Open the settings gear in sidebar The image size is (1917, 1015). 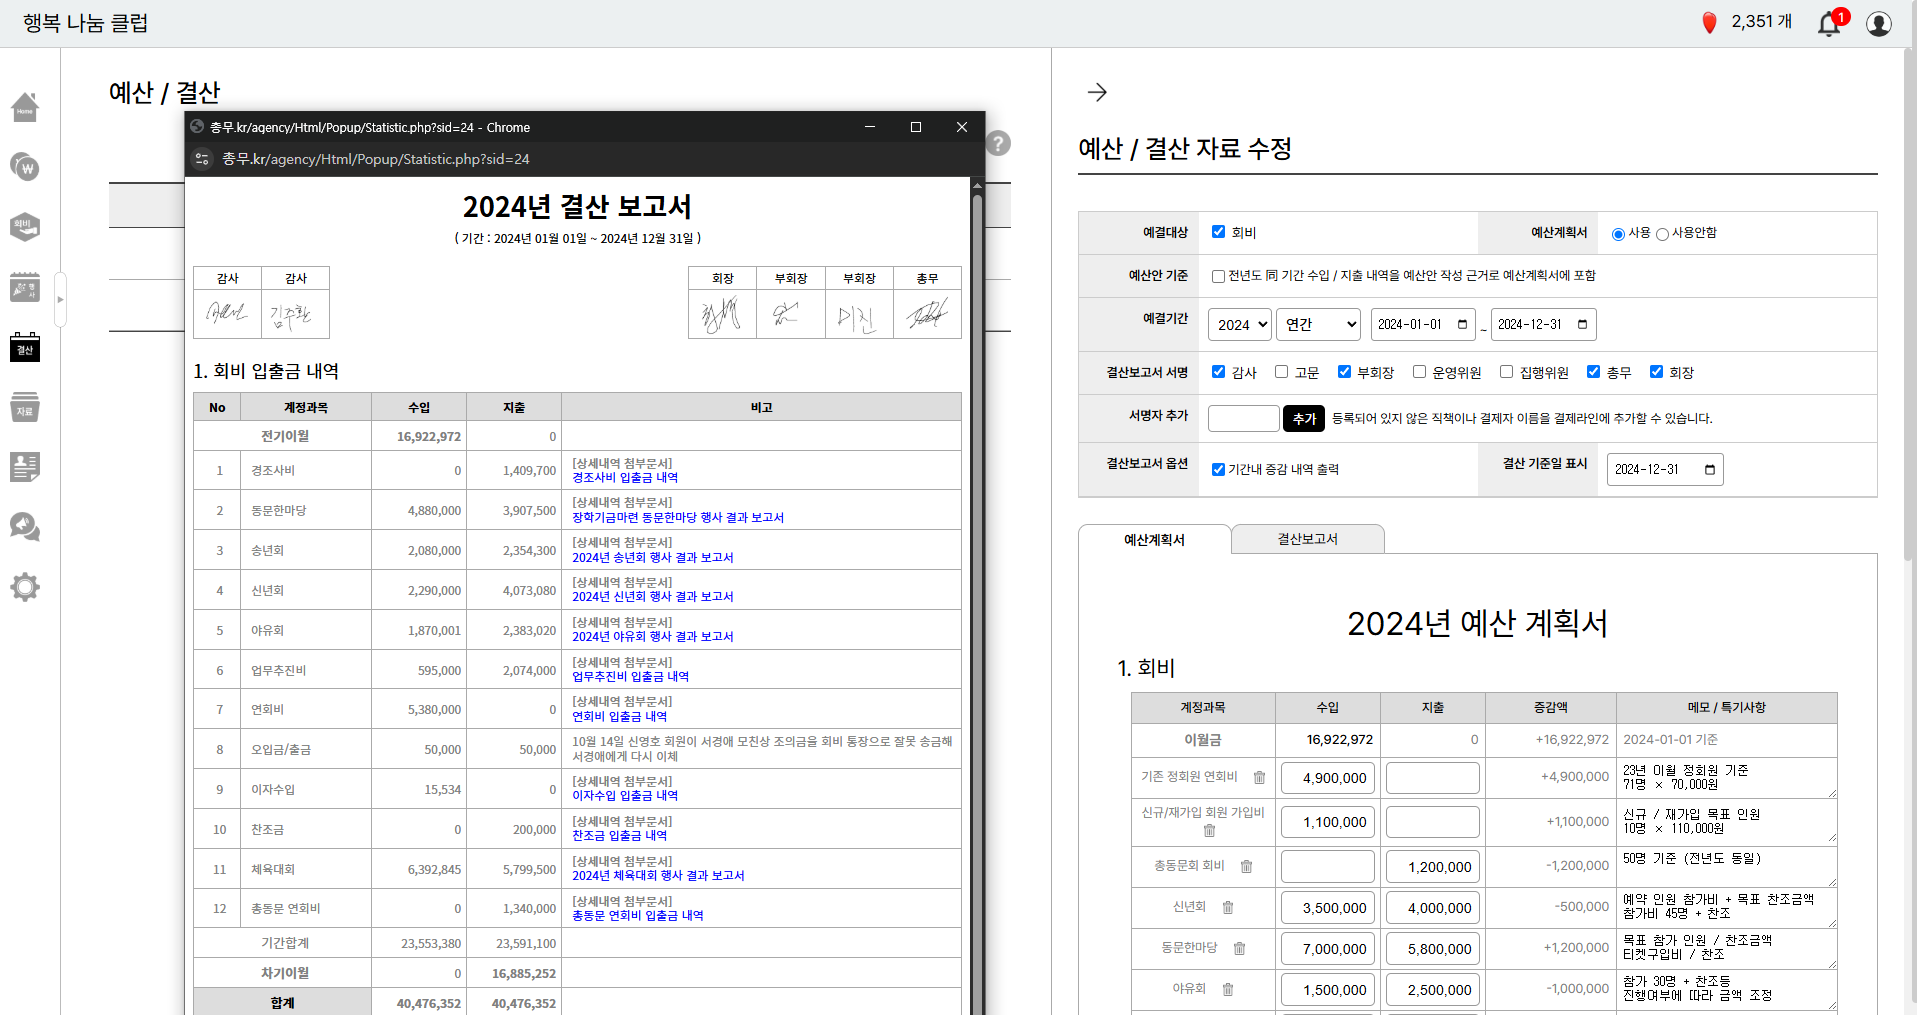point(25,587)
